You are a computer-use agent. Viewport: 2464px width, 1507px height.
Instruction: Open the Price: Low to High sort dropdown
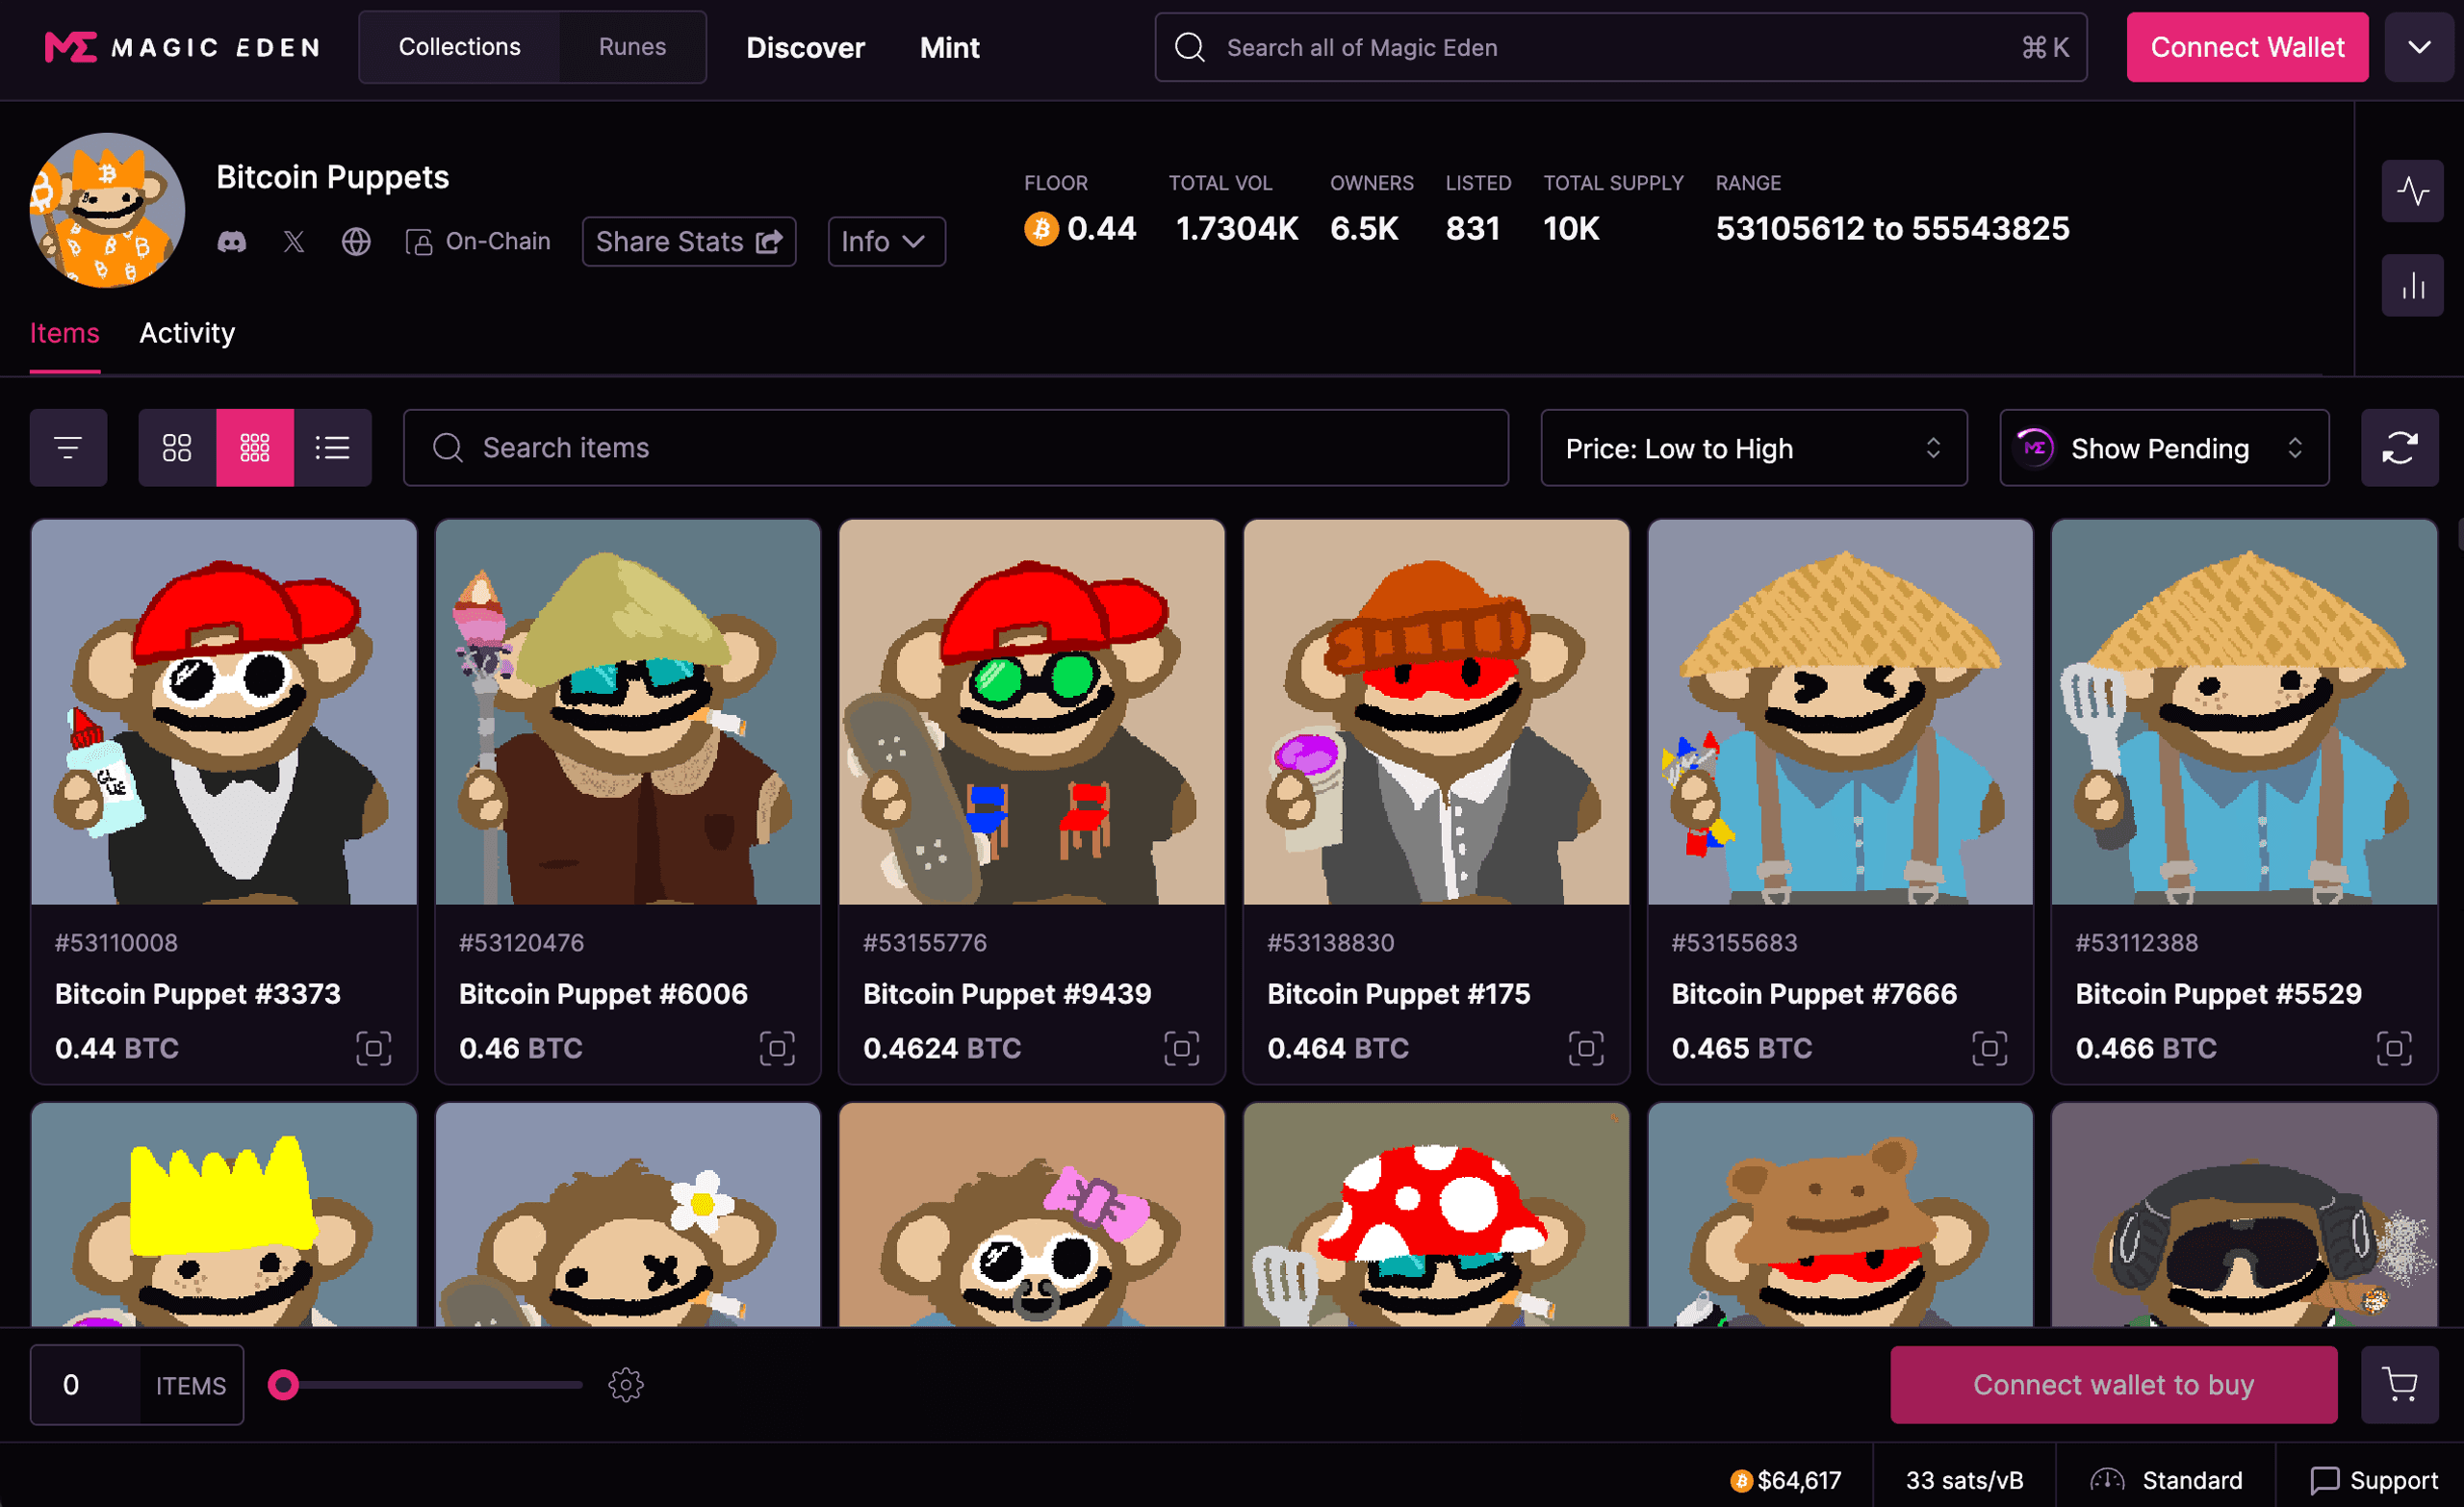pos(1753,448)
